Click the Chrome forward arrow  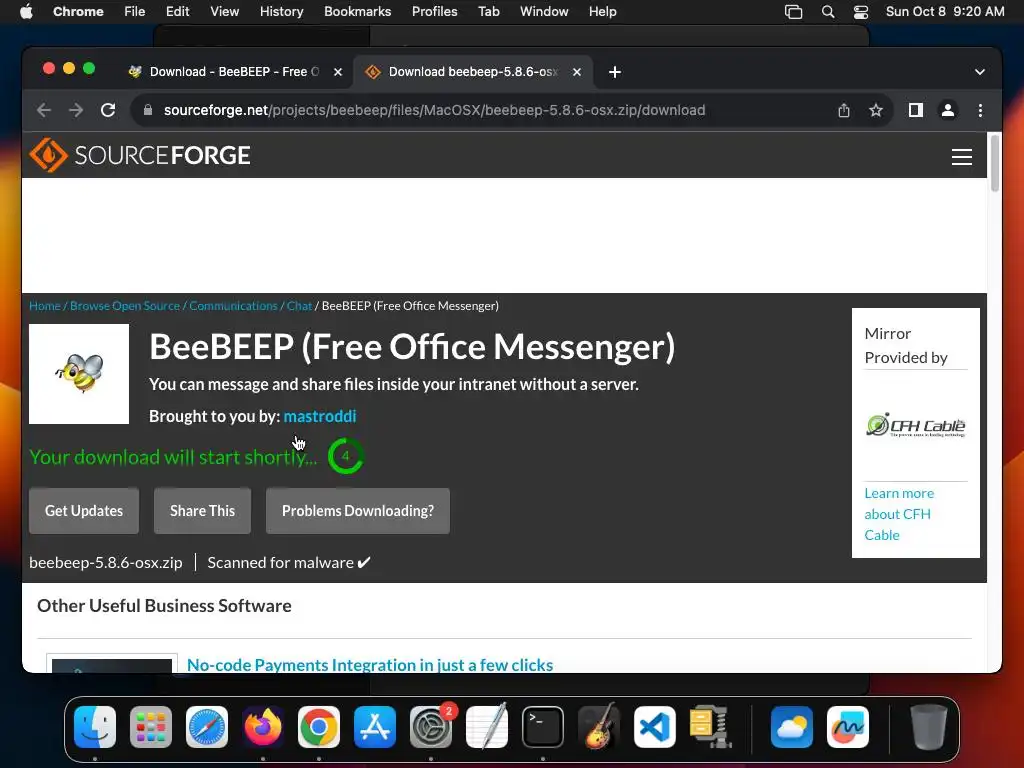click(x=76, y=110)
